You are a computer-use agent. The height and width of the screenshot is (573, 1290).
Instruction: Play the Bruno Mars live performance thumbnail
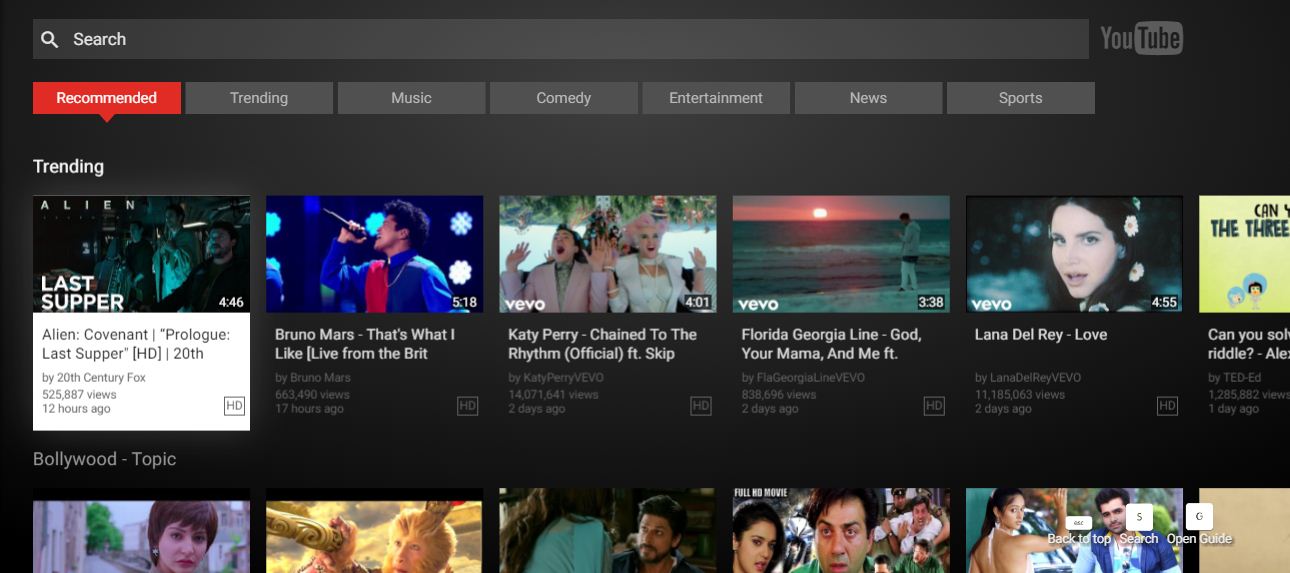click(x=374, y=254)
